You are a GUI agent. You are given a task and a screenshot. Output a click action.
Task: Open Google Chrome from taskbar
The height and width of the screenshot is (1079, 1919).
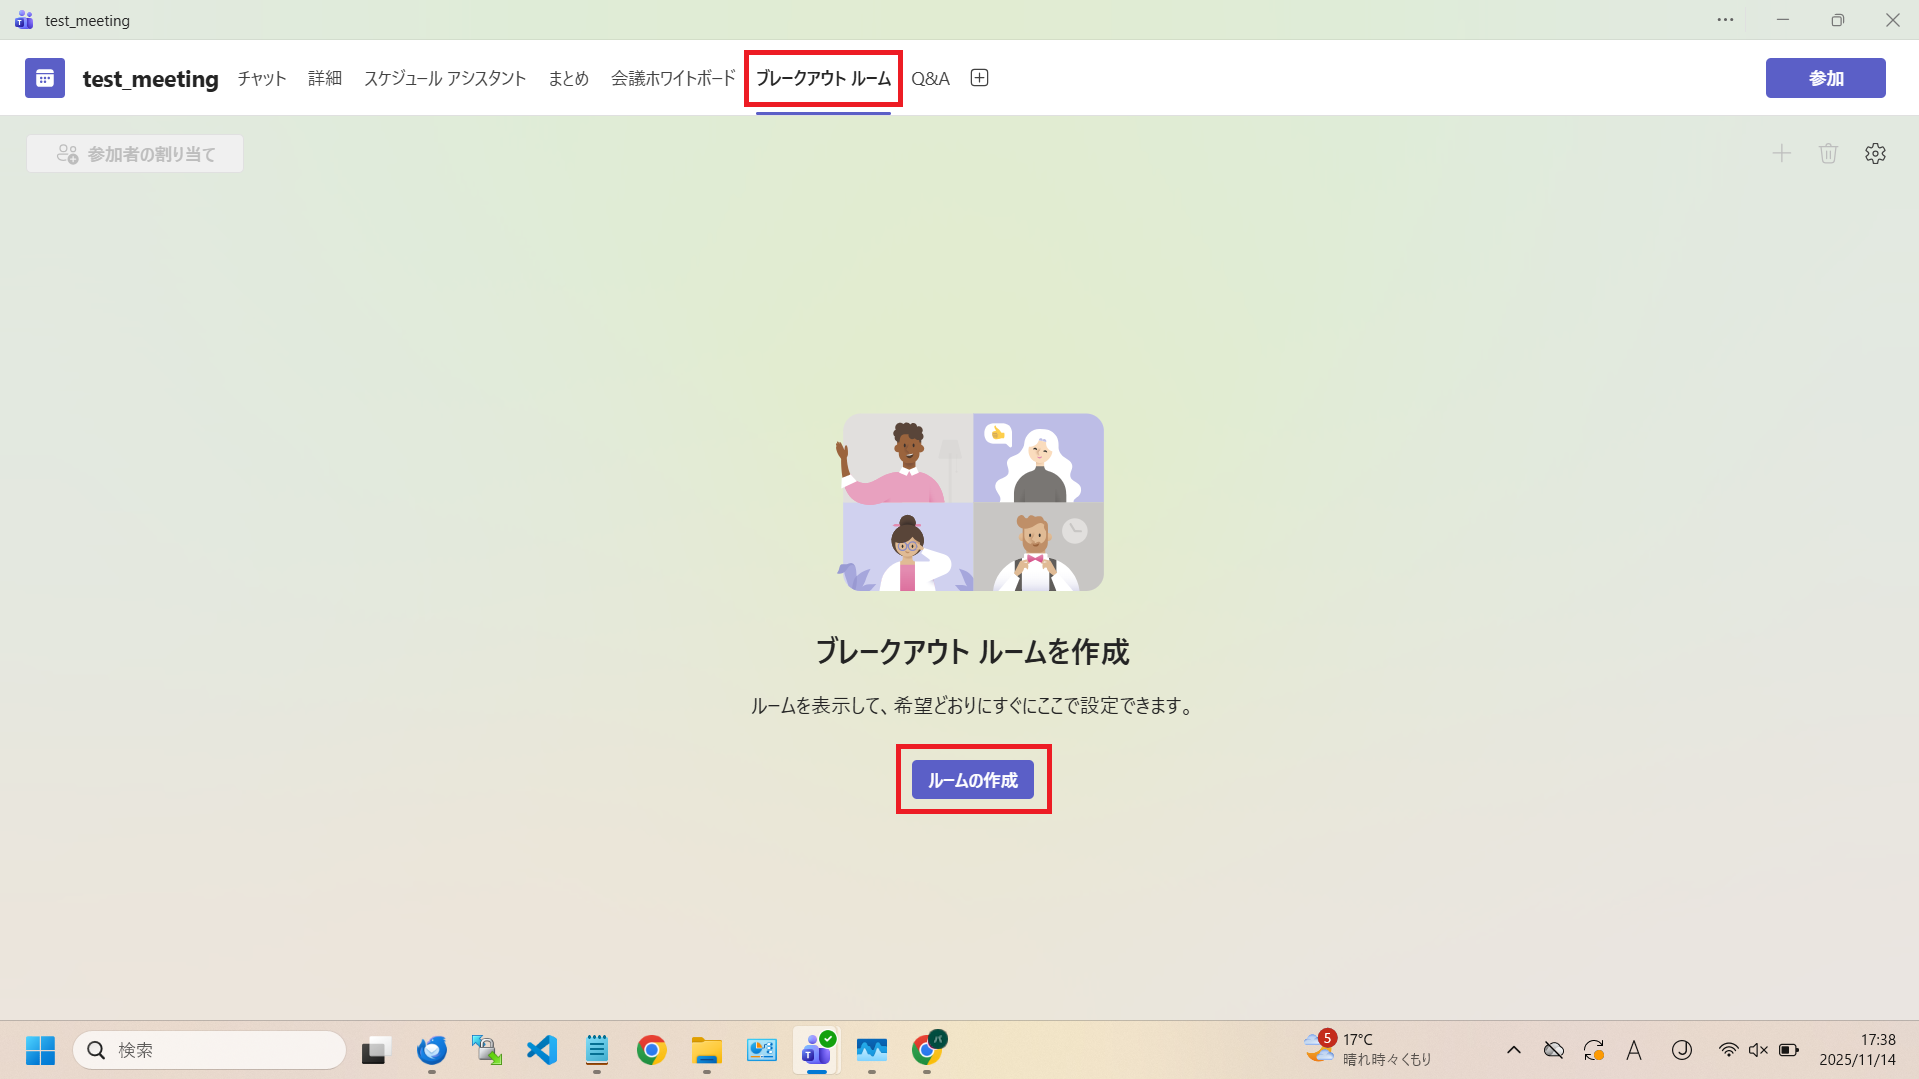(x=651, y=1050)
